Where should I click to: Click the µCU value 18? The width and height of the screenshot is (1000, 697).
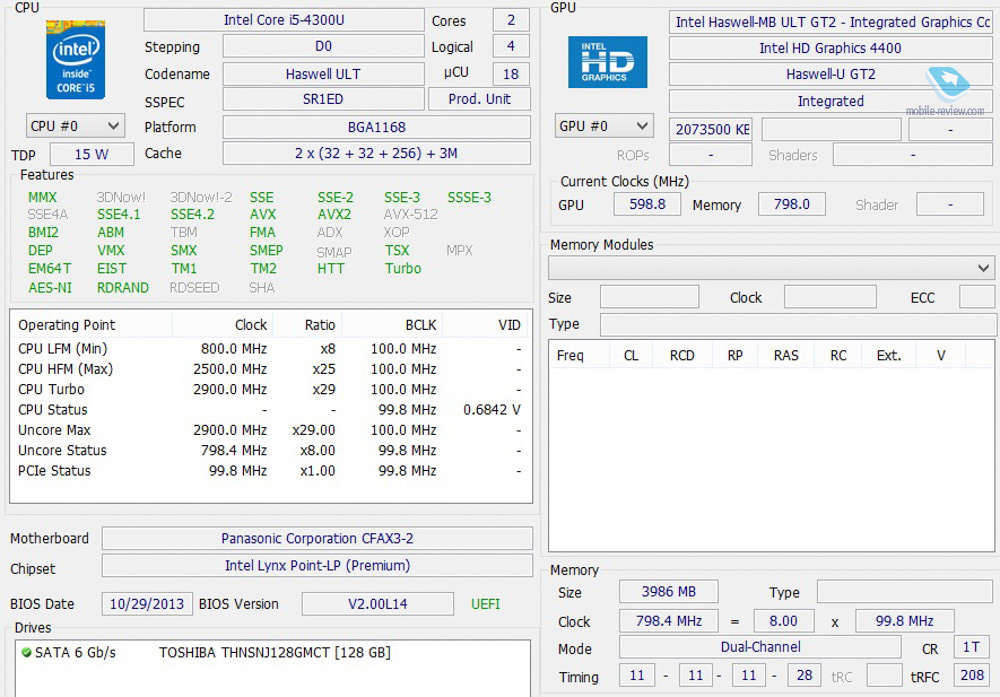click(511, 74)
